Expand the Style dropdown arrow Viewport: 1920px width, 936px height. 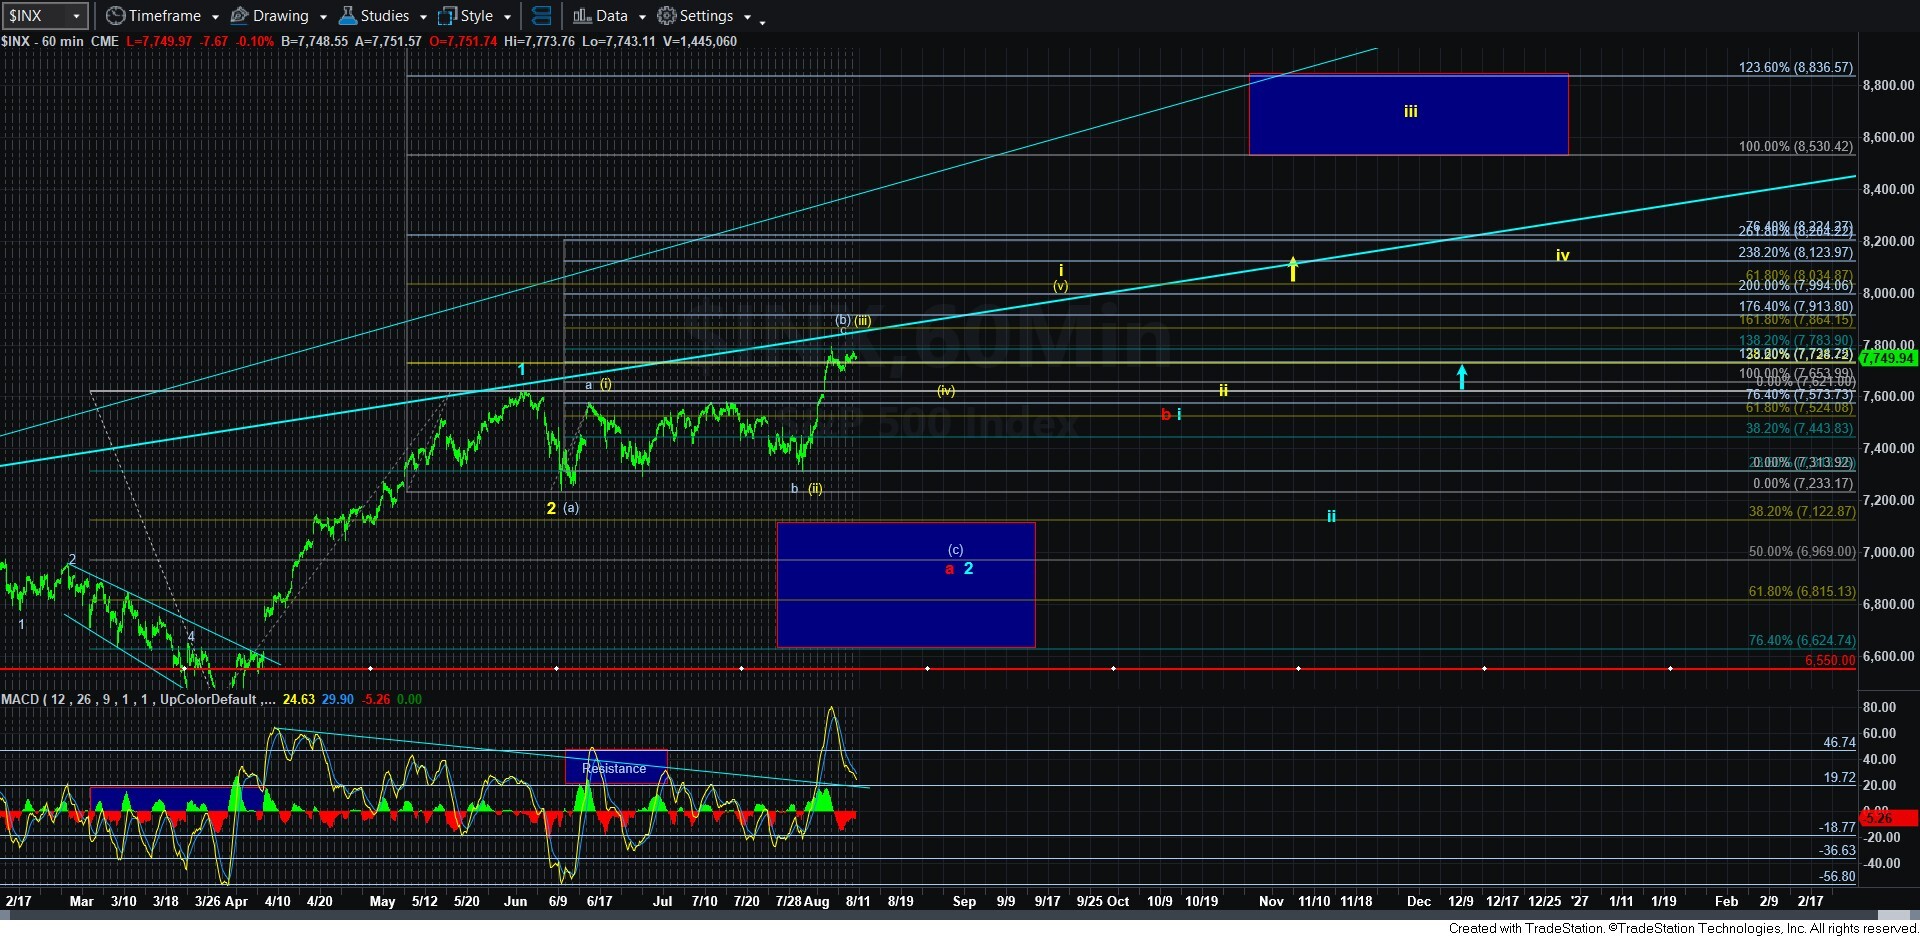click(507, 17)
